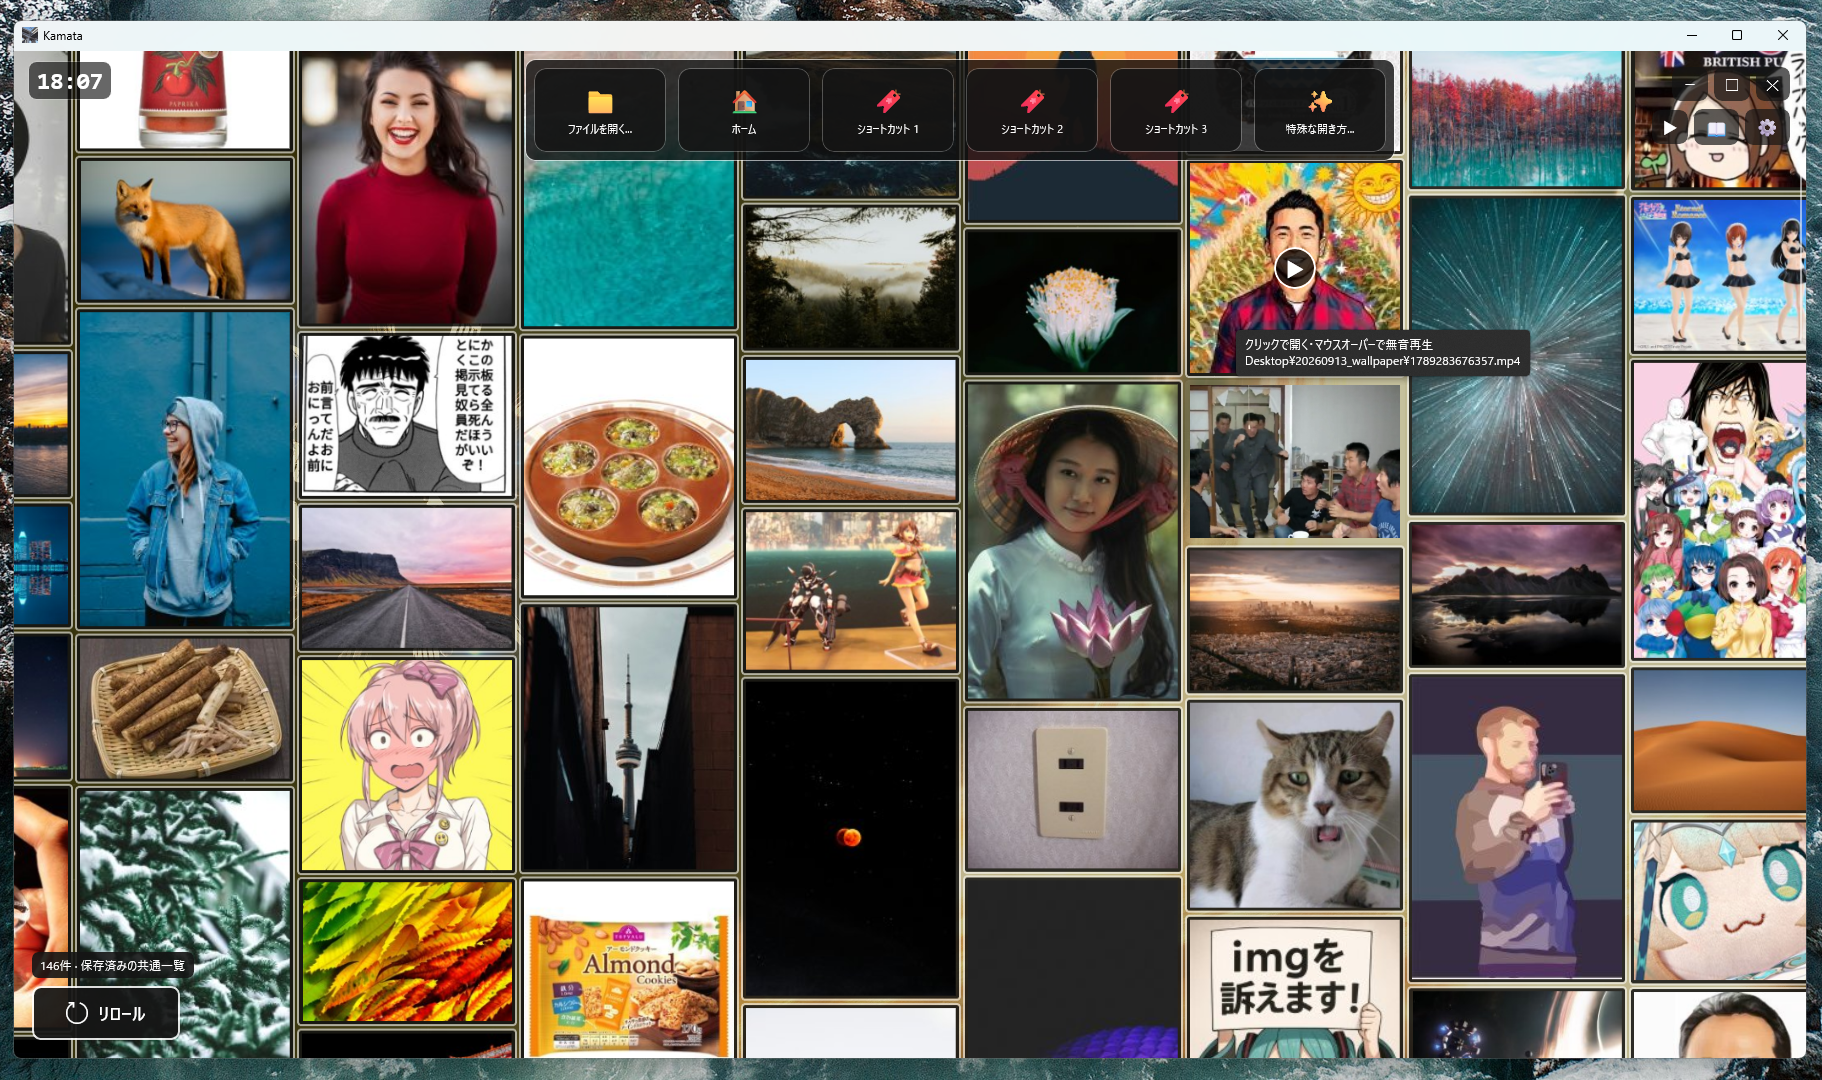Open ショートカット 2 bookmark
This screenshot has height=1080, width=1822.
coord(1032,111)
